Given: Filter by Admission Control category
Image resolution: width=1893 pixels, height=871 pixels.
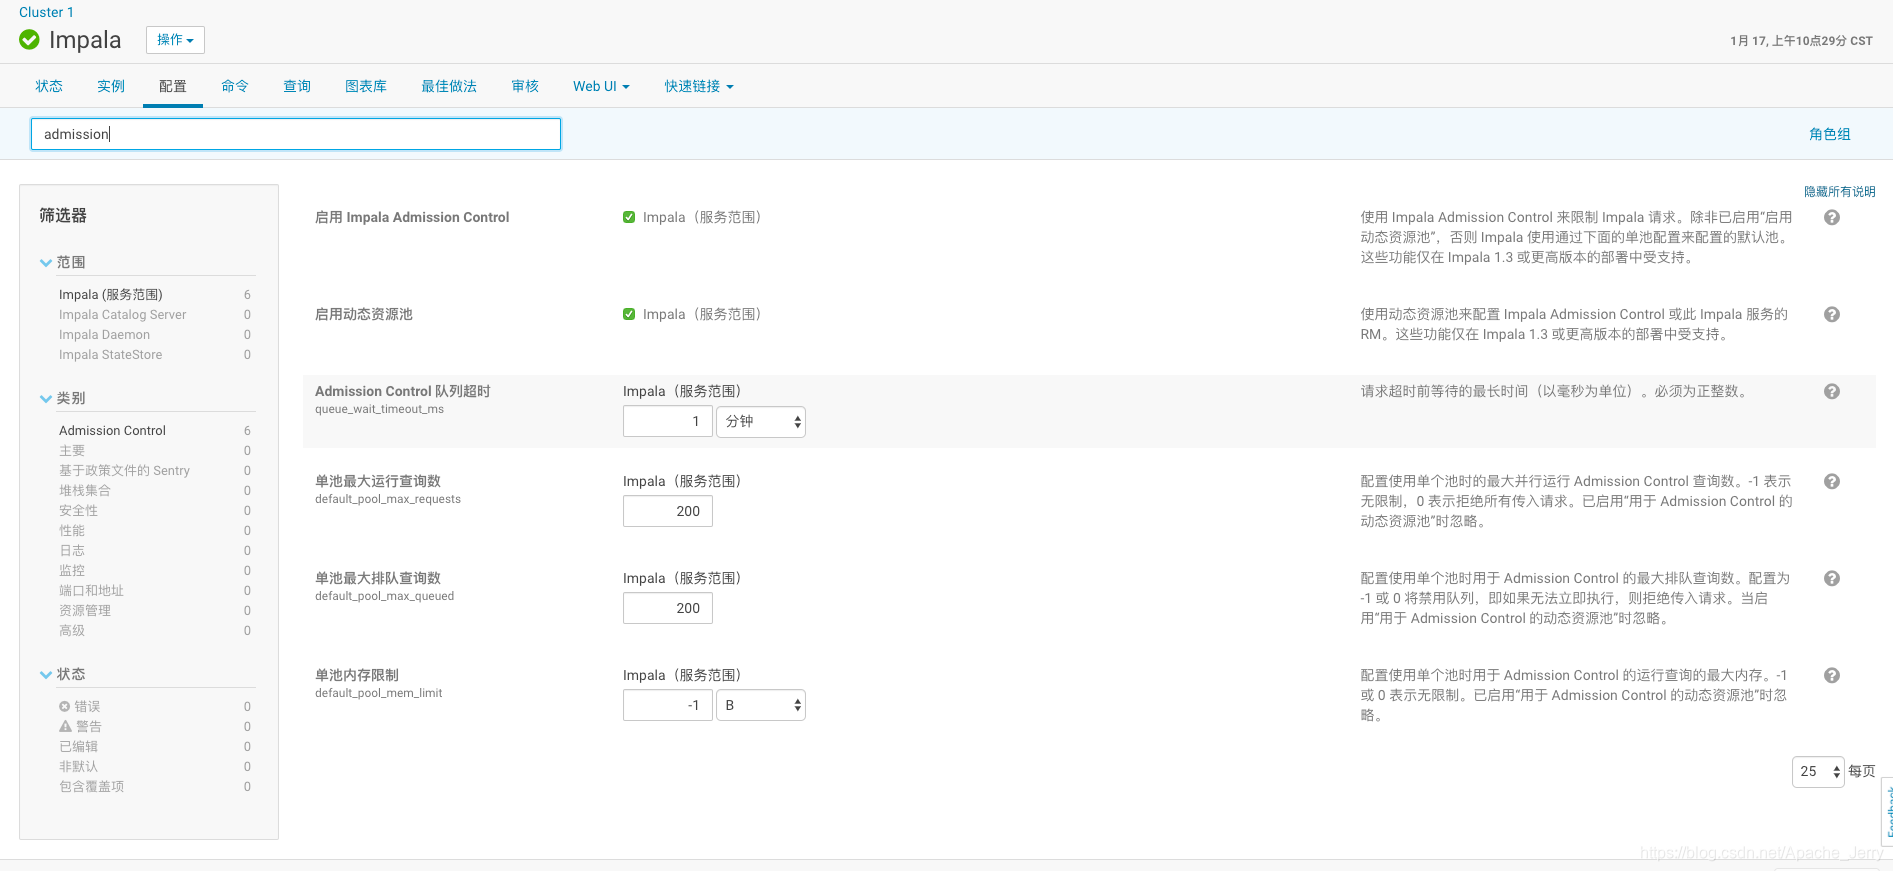Looking at the screenshot, I should [113, 430].
